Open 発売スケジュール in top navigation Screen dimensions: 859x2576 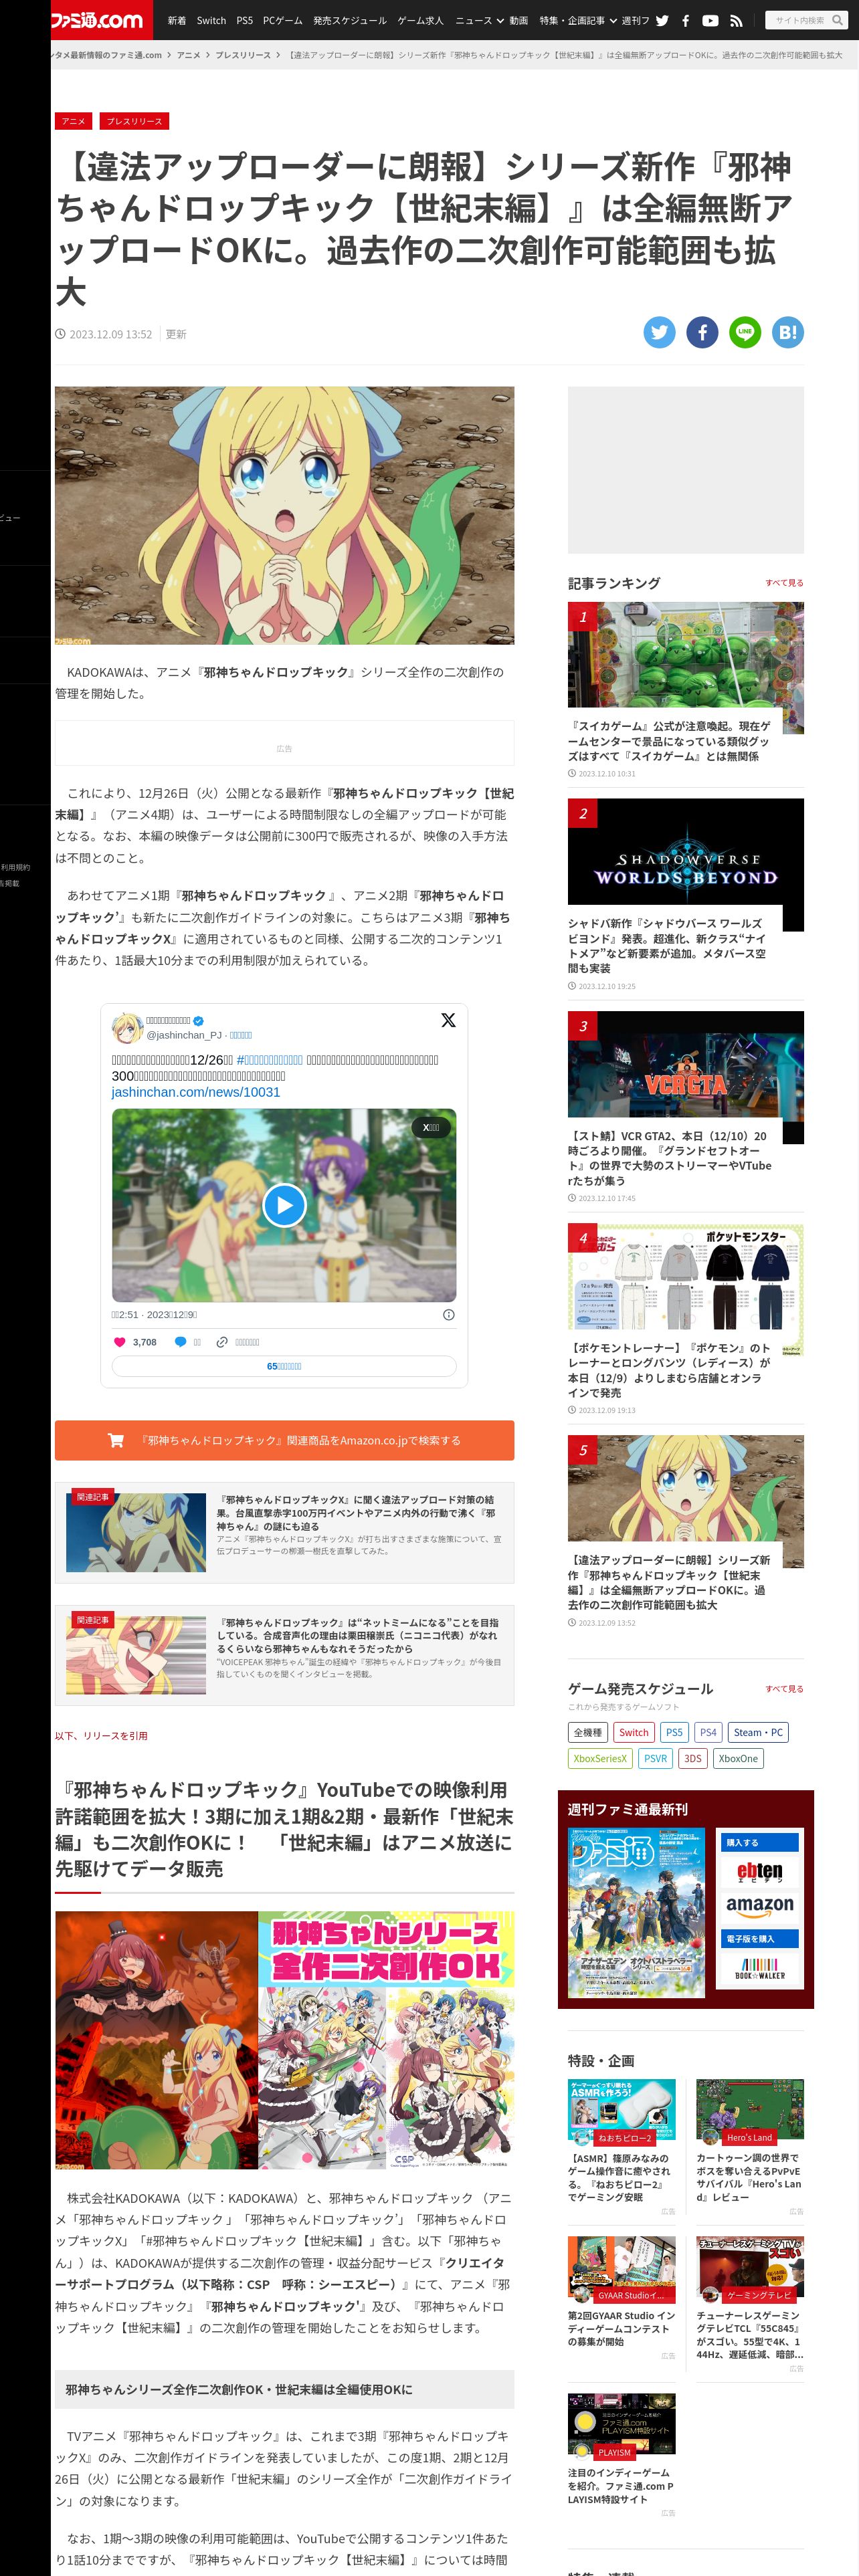[x=350, y=20]
